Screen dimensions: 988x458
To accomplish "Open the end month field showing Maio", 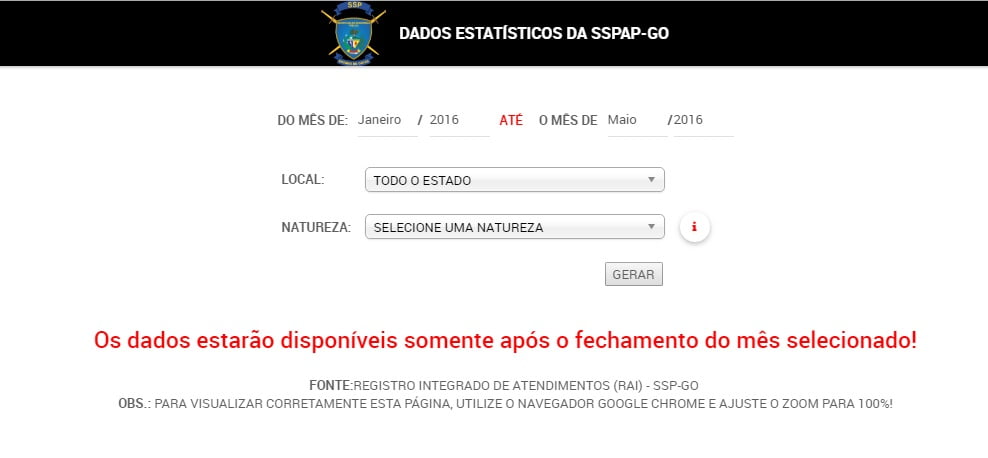I will tap(637, 120).
